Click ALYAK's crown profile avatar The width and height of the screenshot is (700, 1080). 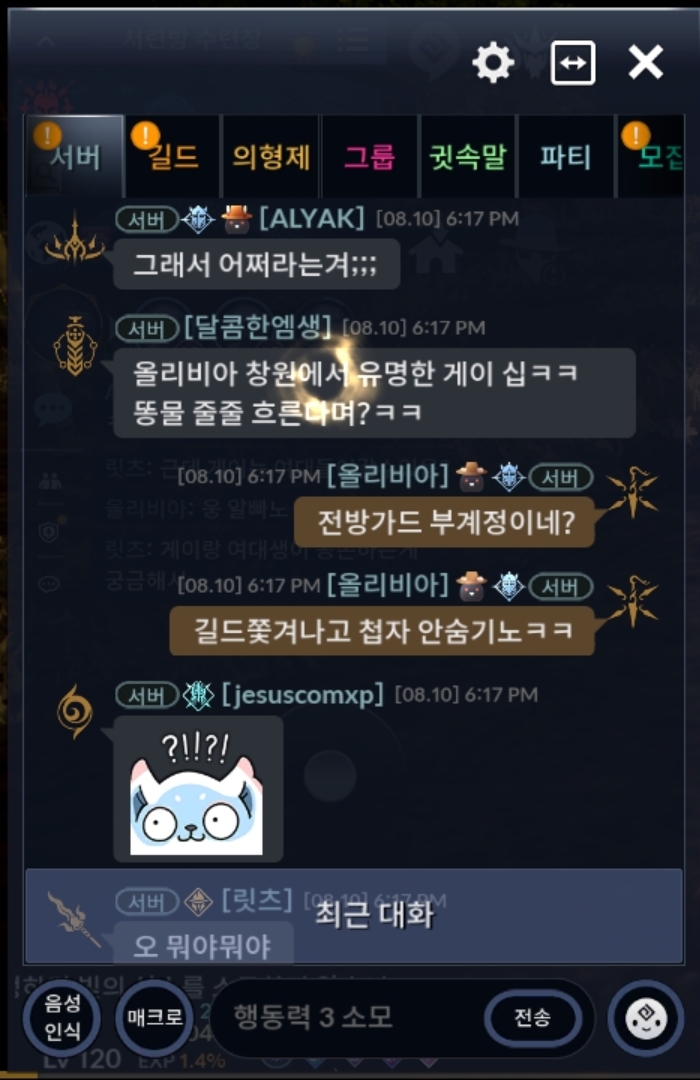(x=74, y=240)
